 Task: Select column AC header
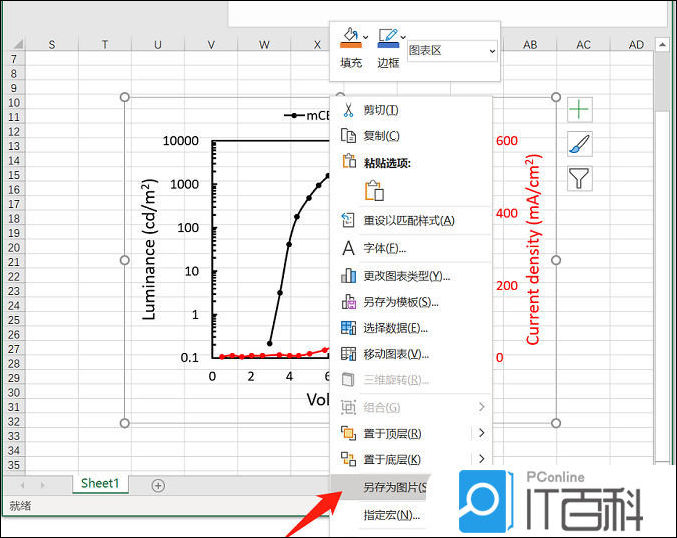583,44
